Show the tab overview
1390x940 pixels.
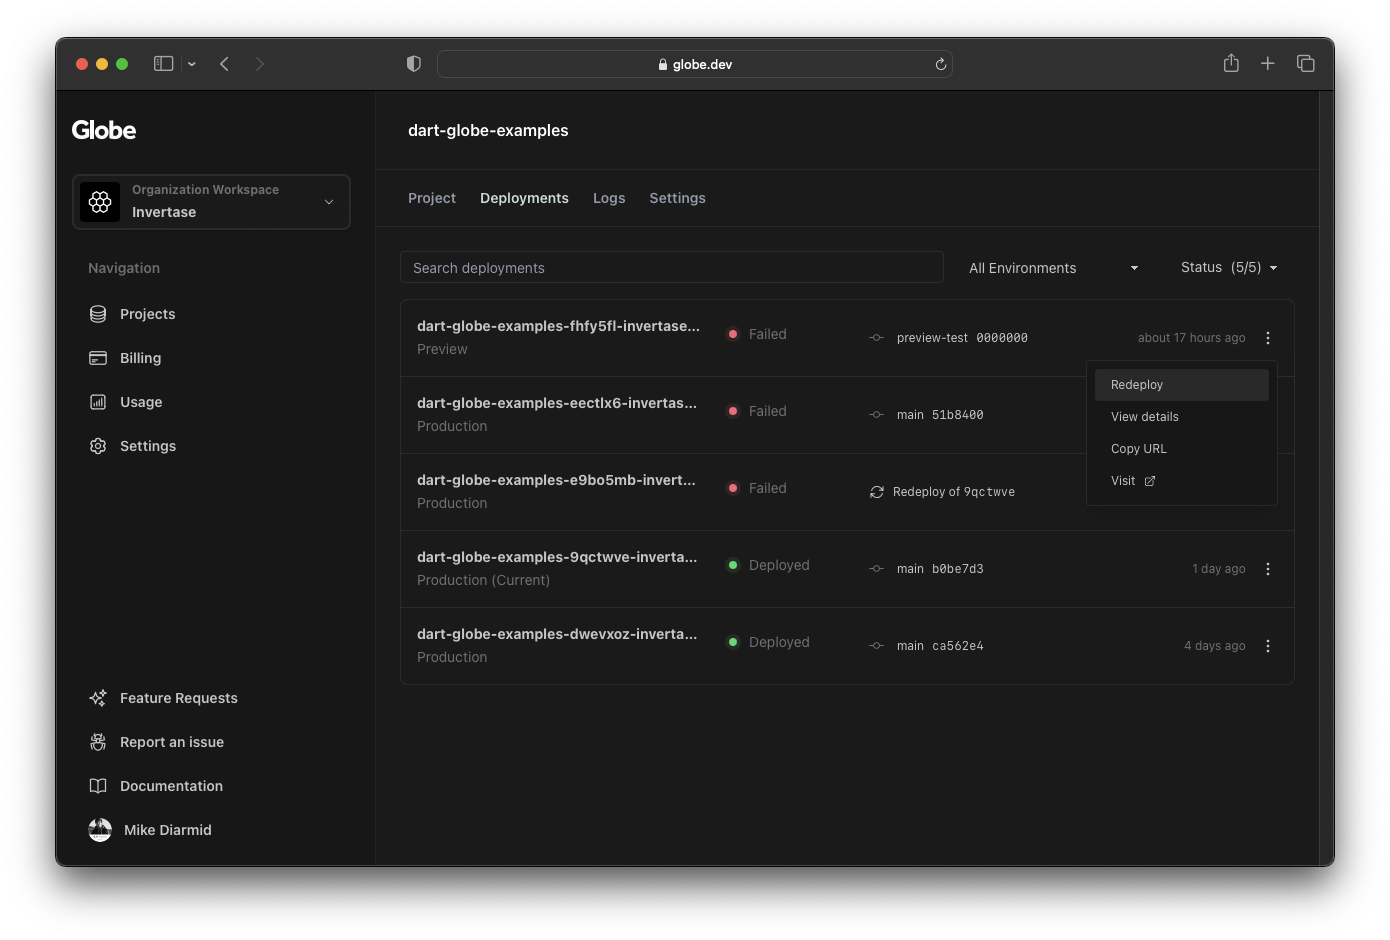(1306, 64)
